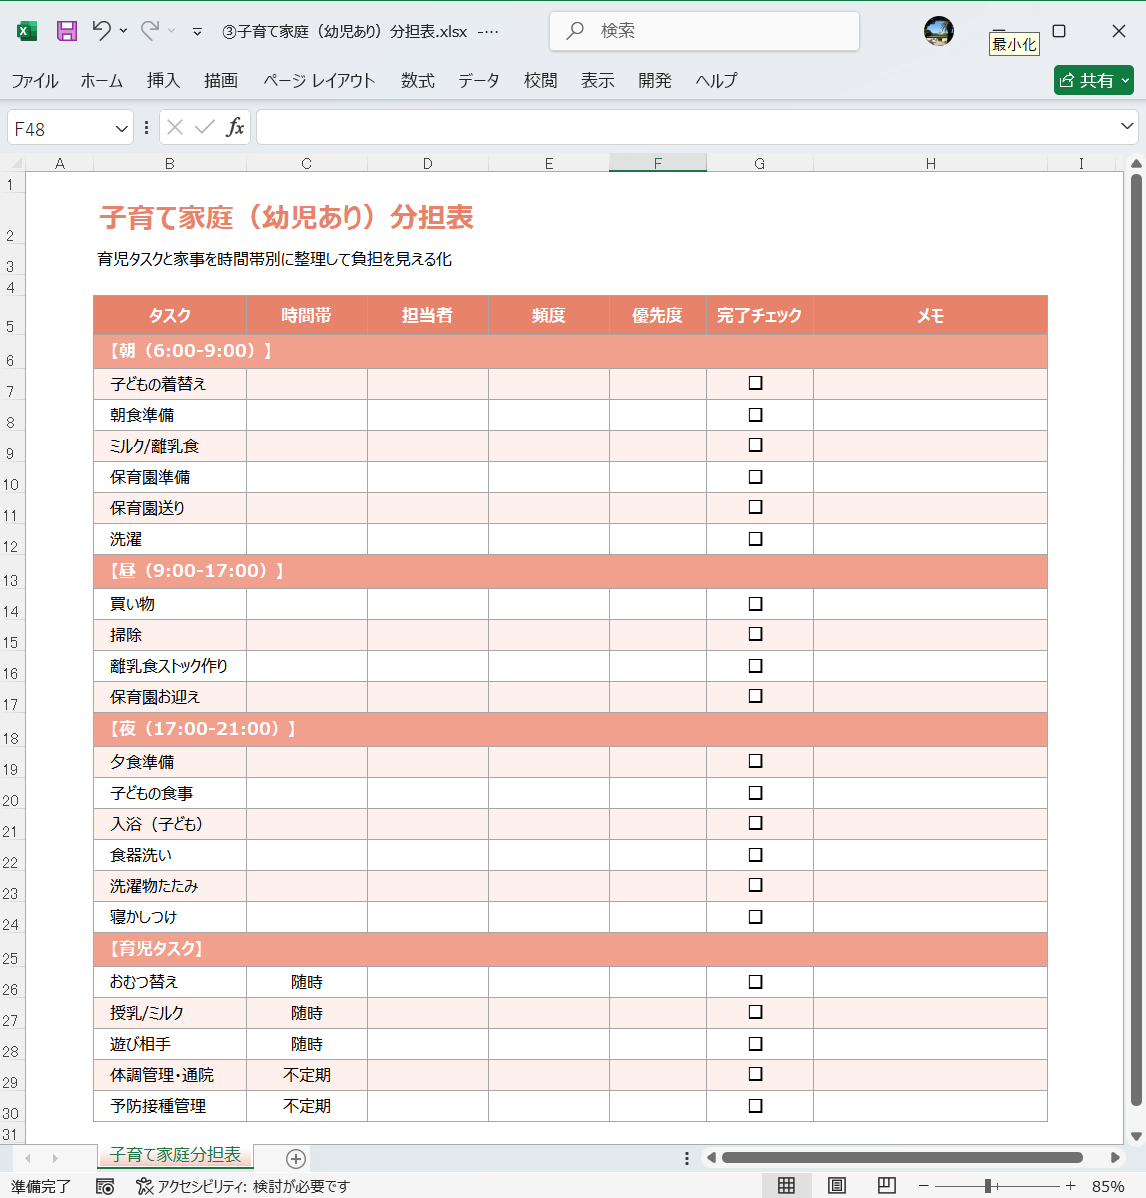The height and width of the screenshot is (1198, 1146).
Task: Open the 共有 share dropdown arrow
Action: [1125, 80]
